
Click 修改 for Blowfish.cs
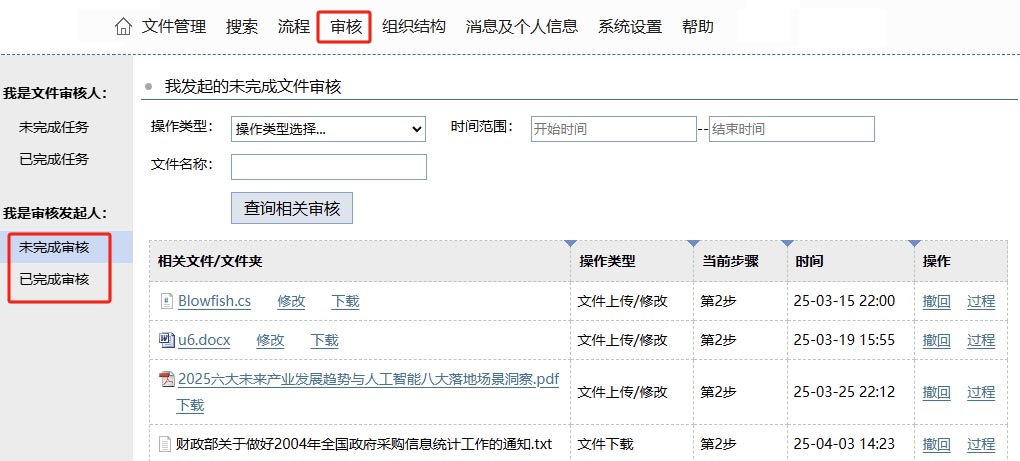(291, 302)
